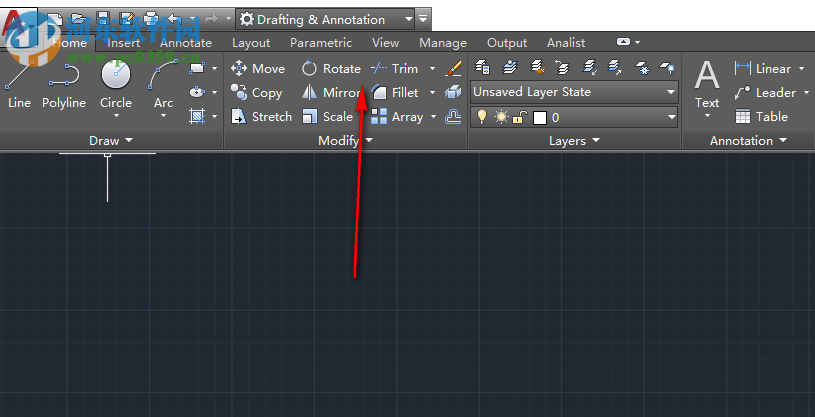Insert a Linear dimension
The image size is (815, 417).
pyautogui.click(x=763, y=69)
